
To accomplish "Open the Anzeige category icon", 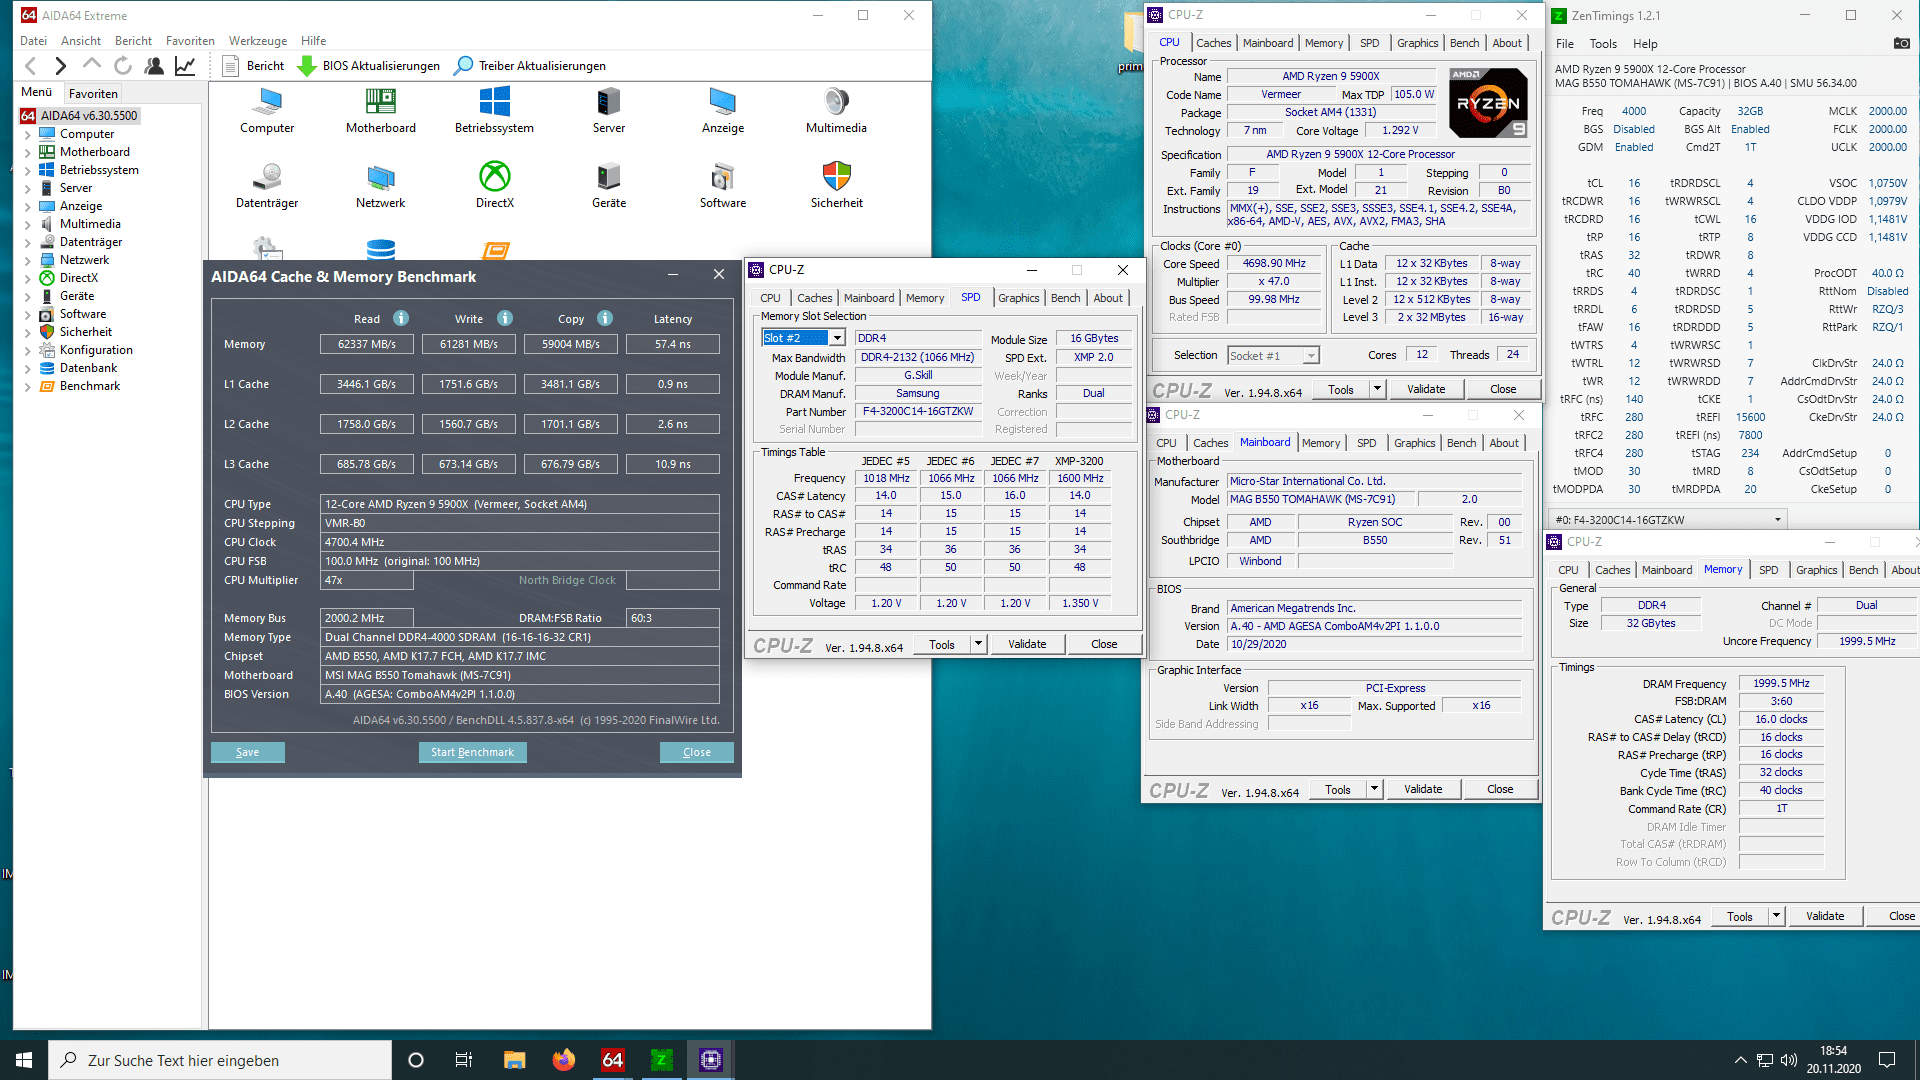I will (722, 110).
